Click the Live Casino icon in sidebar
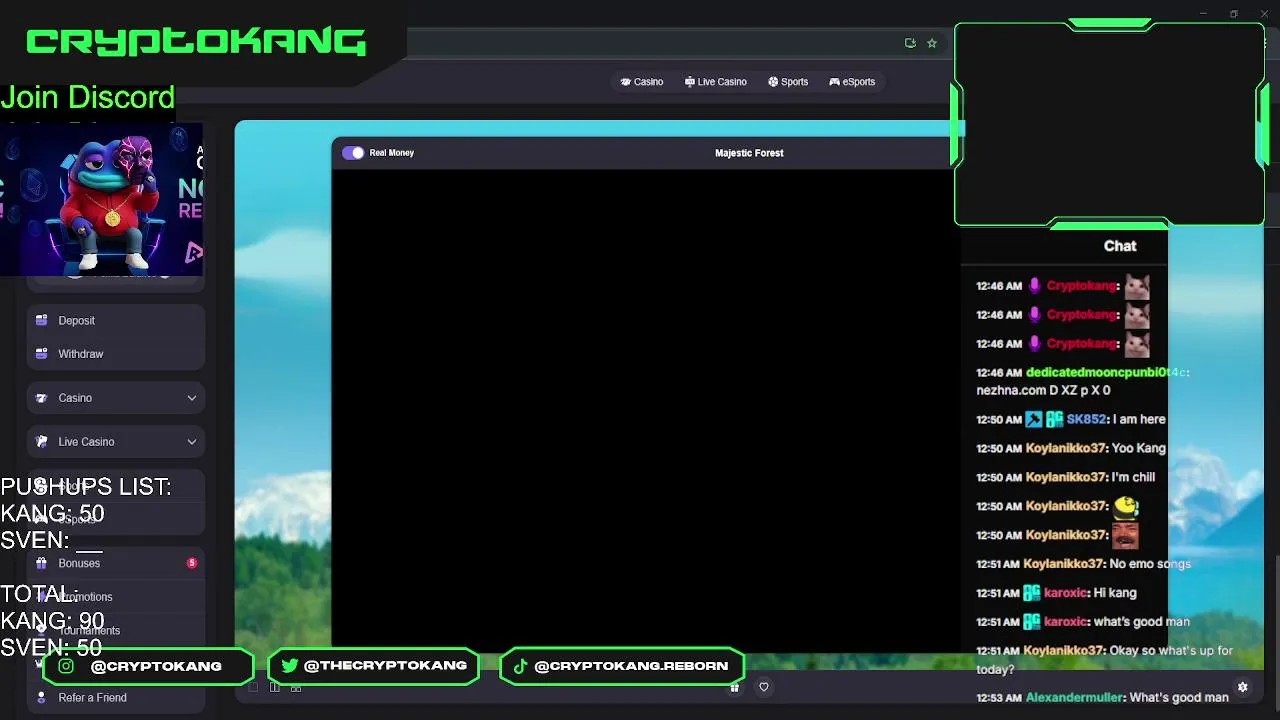This screenshot has width=1280, height=720. point(41,442)
